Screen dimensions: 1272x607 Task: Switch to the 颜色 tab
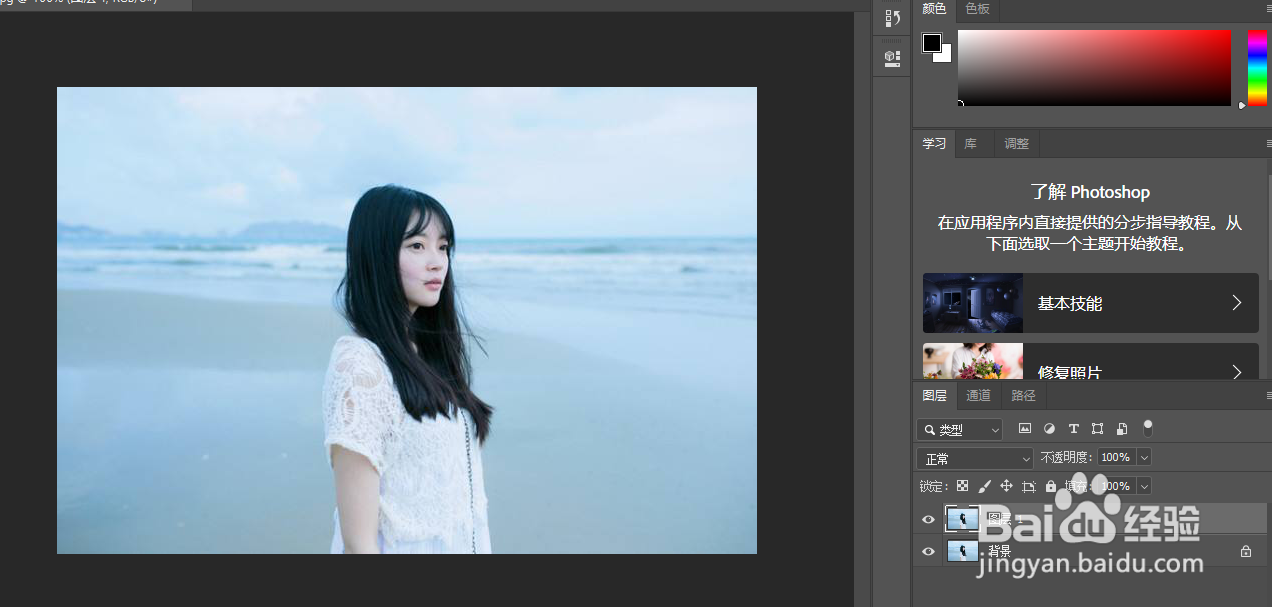[934, 9]
